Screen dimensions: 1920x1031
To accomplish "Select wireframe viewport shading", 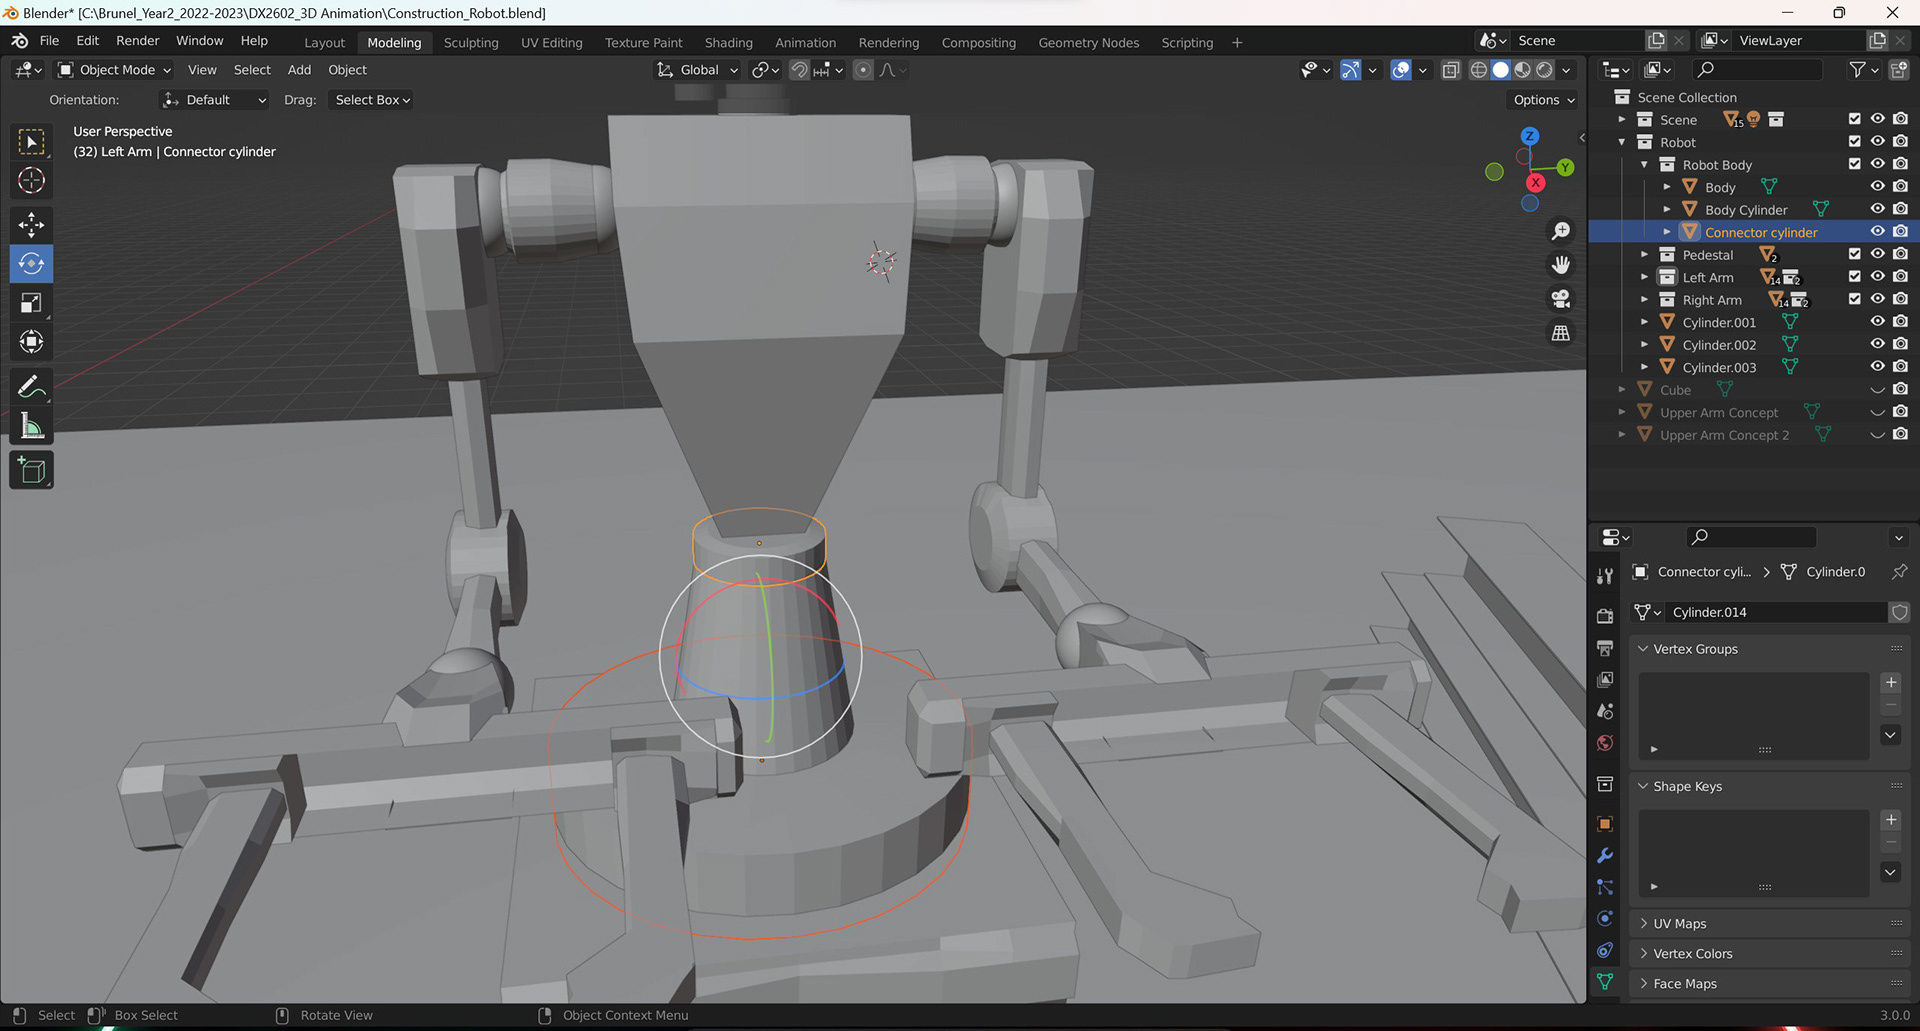I will 1479,70.
